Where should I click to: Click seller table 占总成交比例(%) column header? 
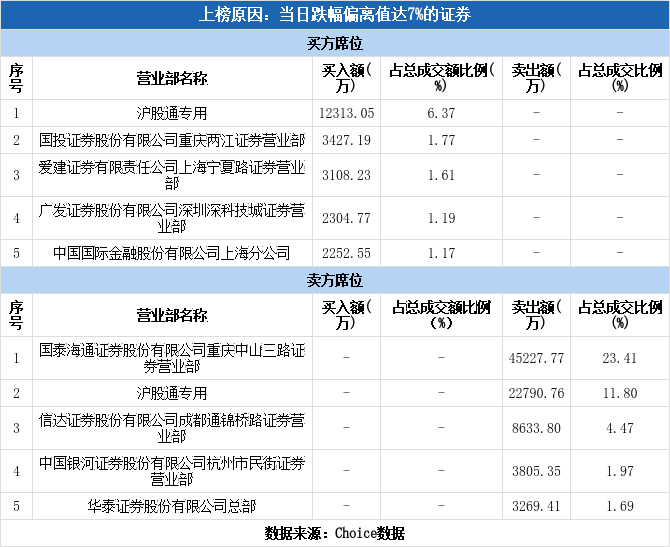(x=620, y=315)
